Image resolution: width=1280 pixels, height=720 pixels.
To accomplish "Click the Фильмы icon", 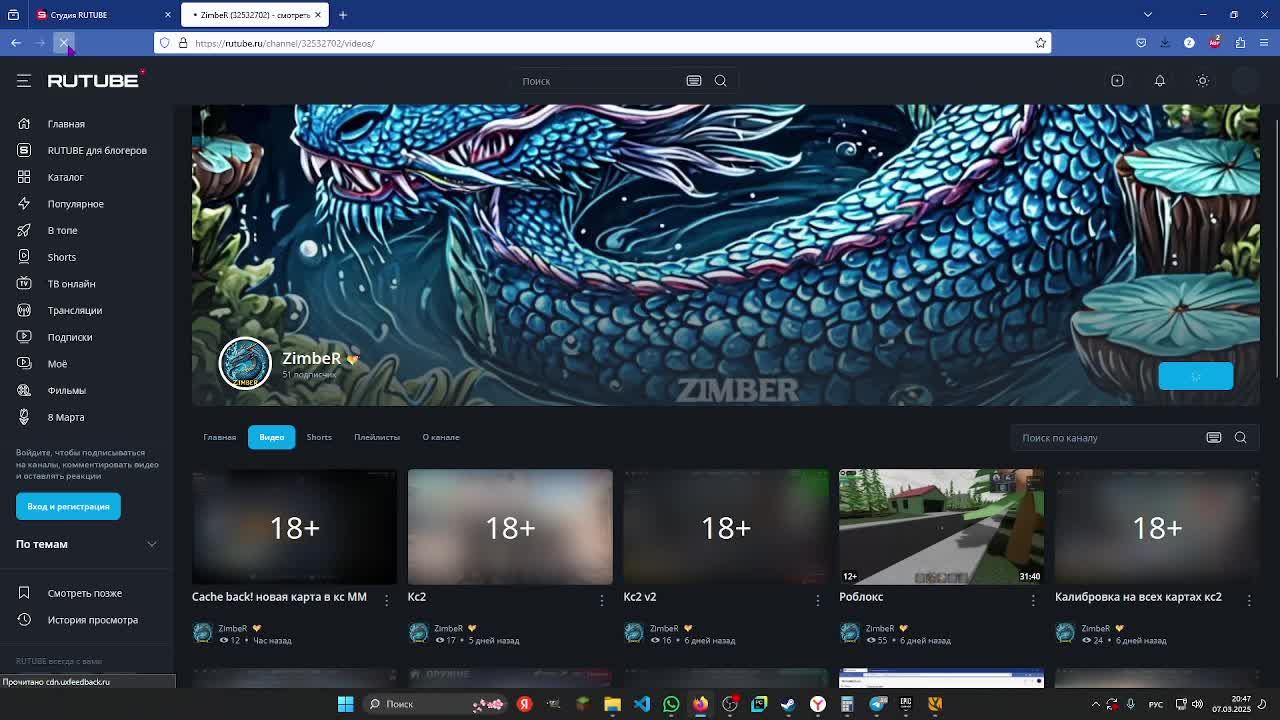I will pos(24,390).
